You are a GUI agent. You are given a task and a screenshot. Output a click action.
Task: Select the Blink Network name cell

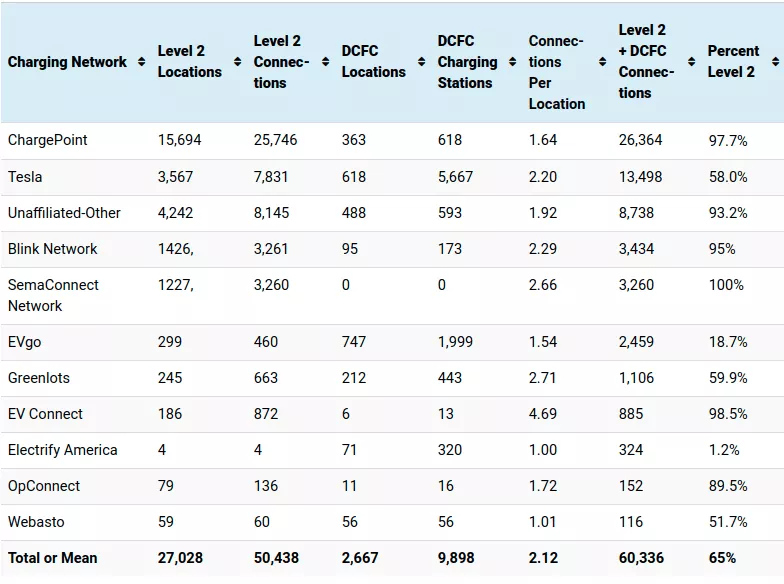click(52, 248)
